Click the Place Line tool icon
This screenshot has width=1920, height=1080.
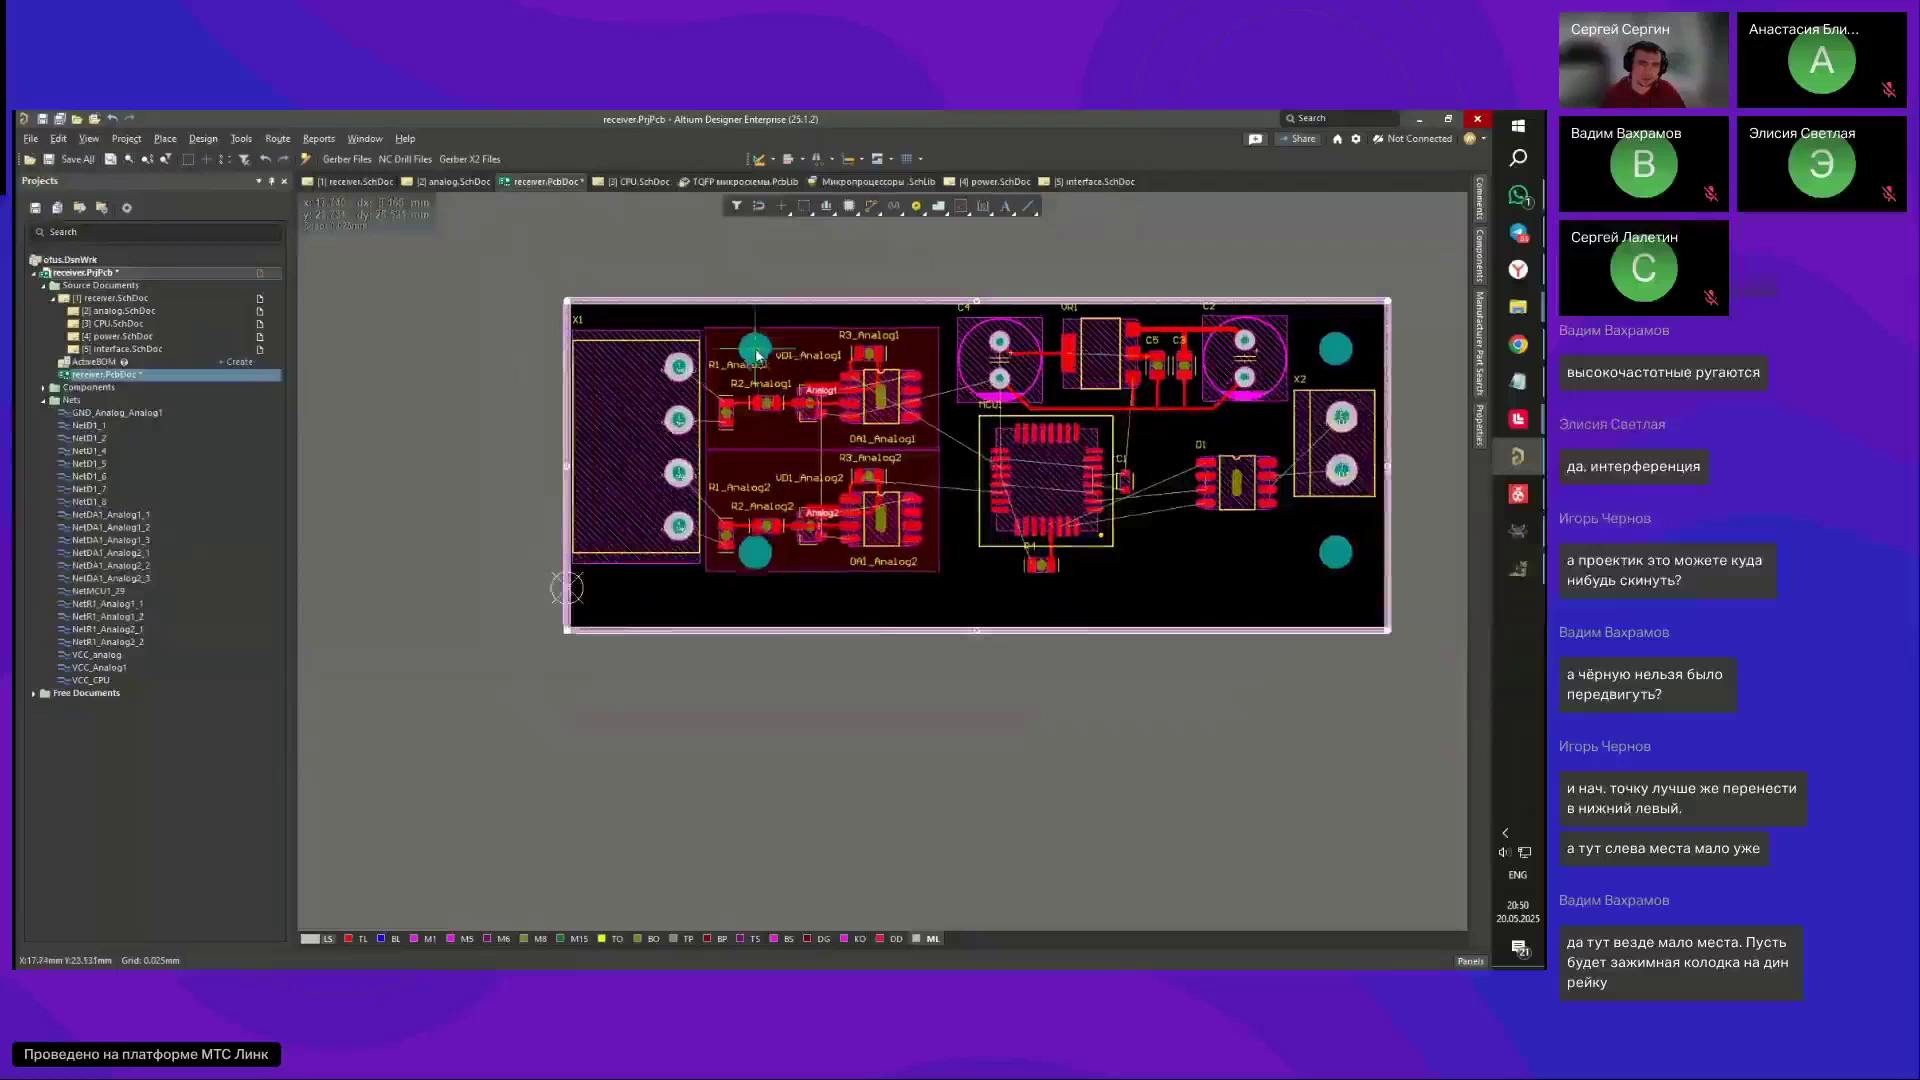(x=1028, y=206)
